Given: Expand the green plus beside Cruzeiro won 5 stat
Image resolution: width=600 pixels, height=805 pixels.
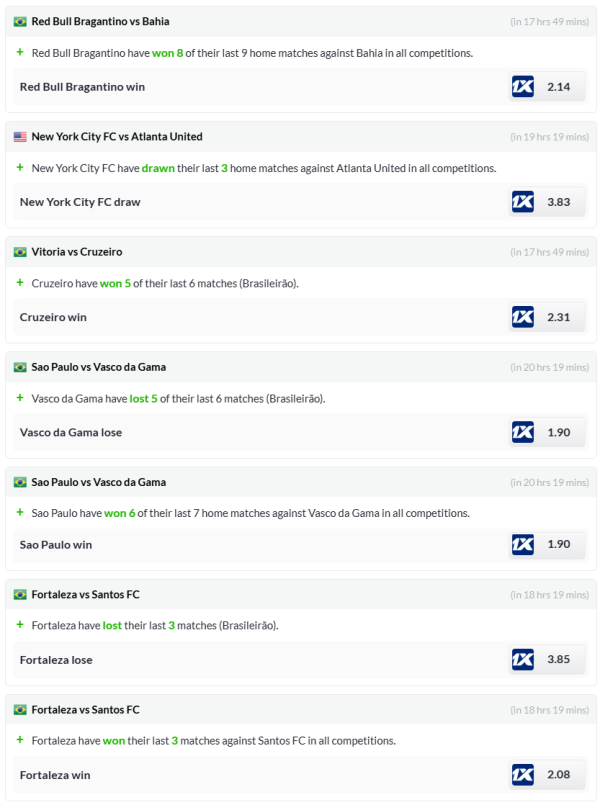Looking at the screenshot, I should click(20, 283).
